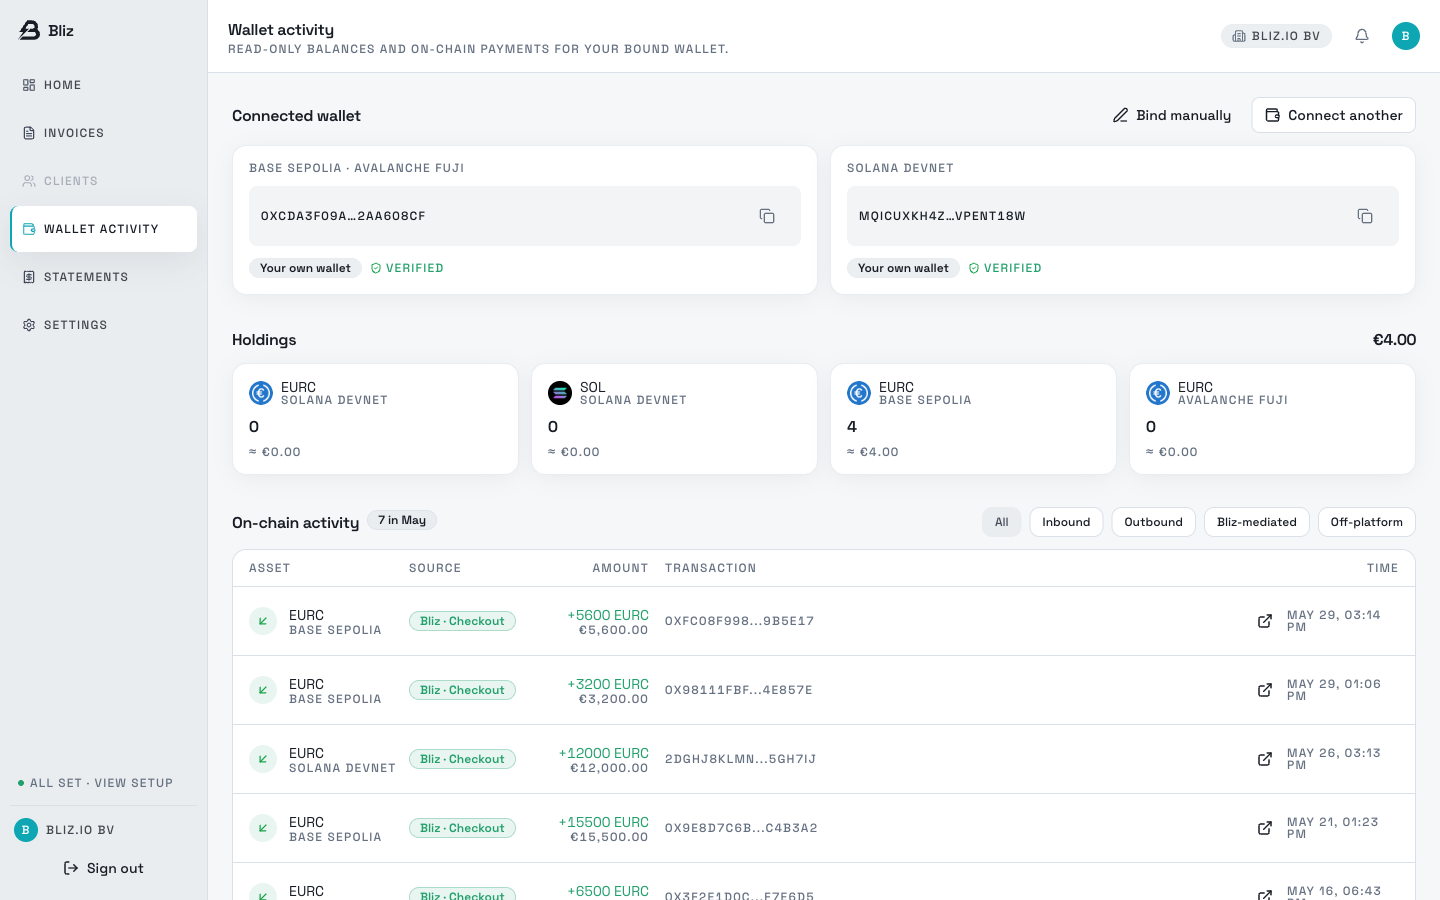1440x900 pixels.
Task: Copy the 0XCDA3F09A…2AA608CF address
Action: (767, 216)
